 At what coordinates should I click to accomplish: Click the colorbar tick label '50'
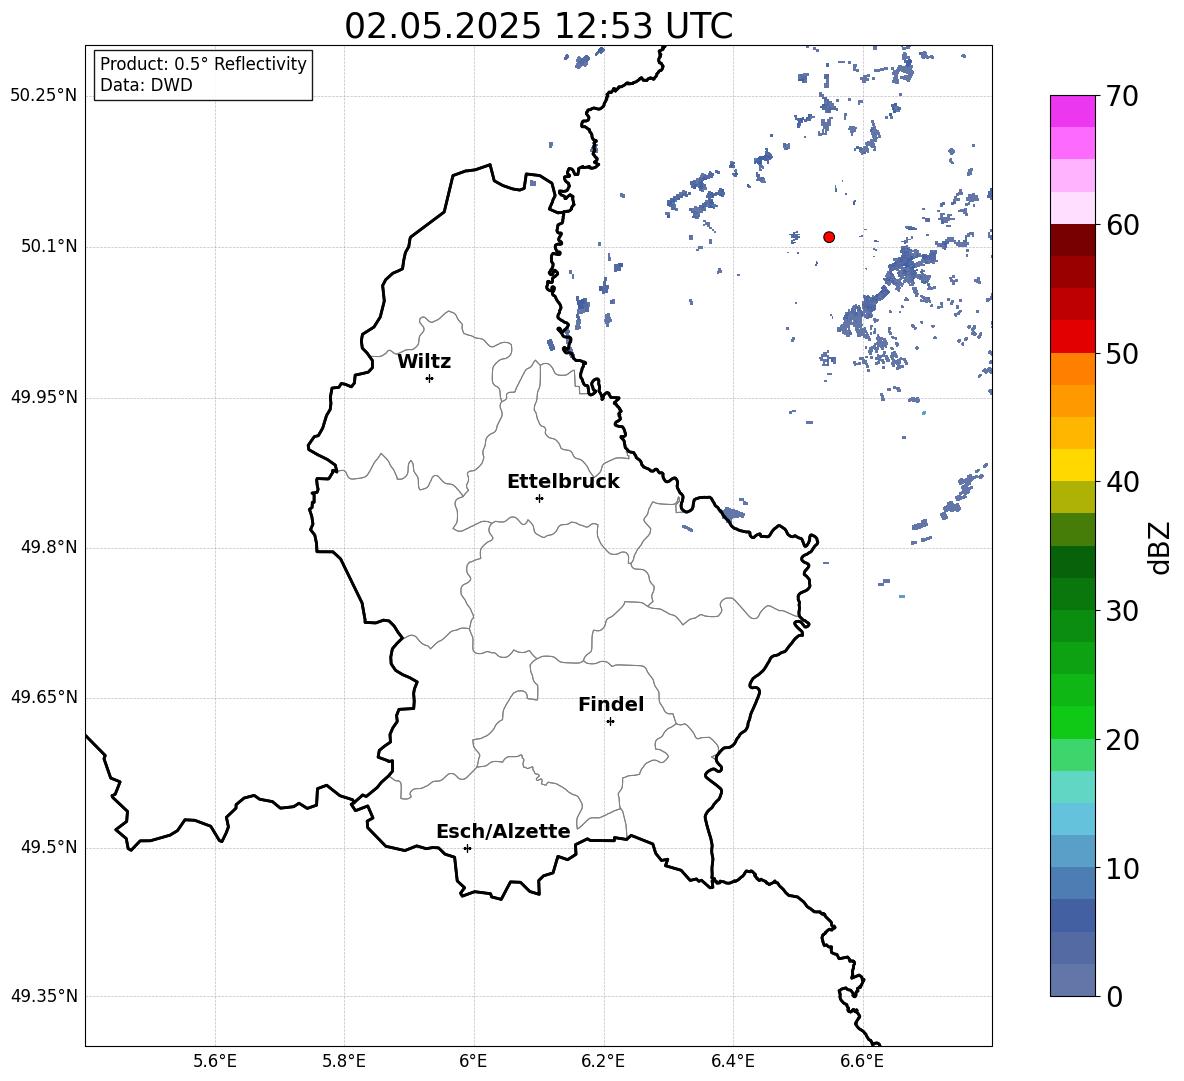click(1122, 353)
